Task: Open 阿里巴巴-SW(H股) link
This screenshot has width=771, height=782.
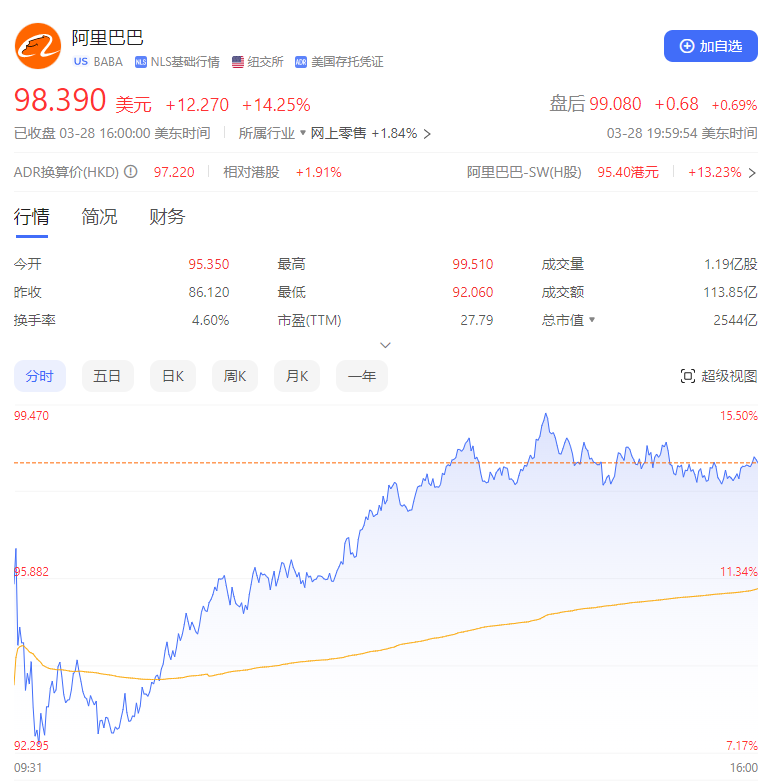Action: pyautogui.click(x=524, y=172)
